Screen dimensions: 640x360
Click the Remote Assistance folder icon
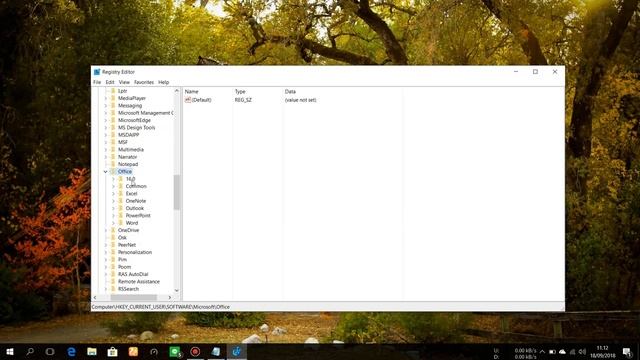tap(113, 282)
